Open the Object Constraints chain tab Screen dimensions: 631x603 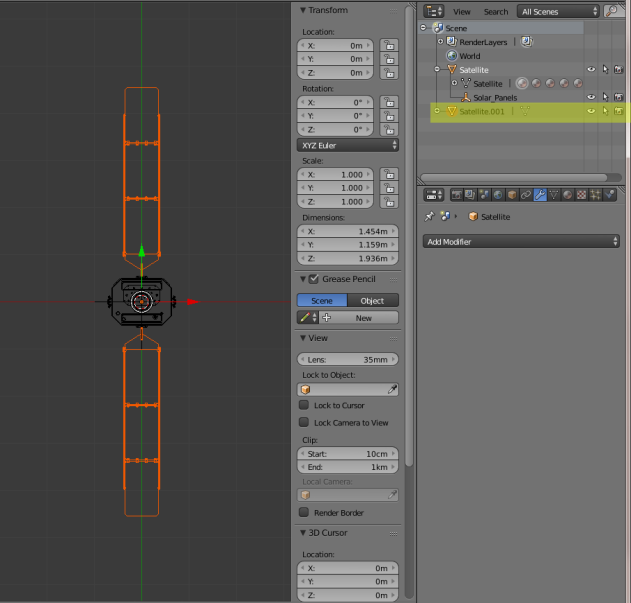click(524, 195)
